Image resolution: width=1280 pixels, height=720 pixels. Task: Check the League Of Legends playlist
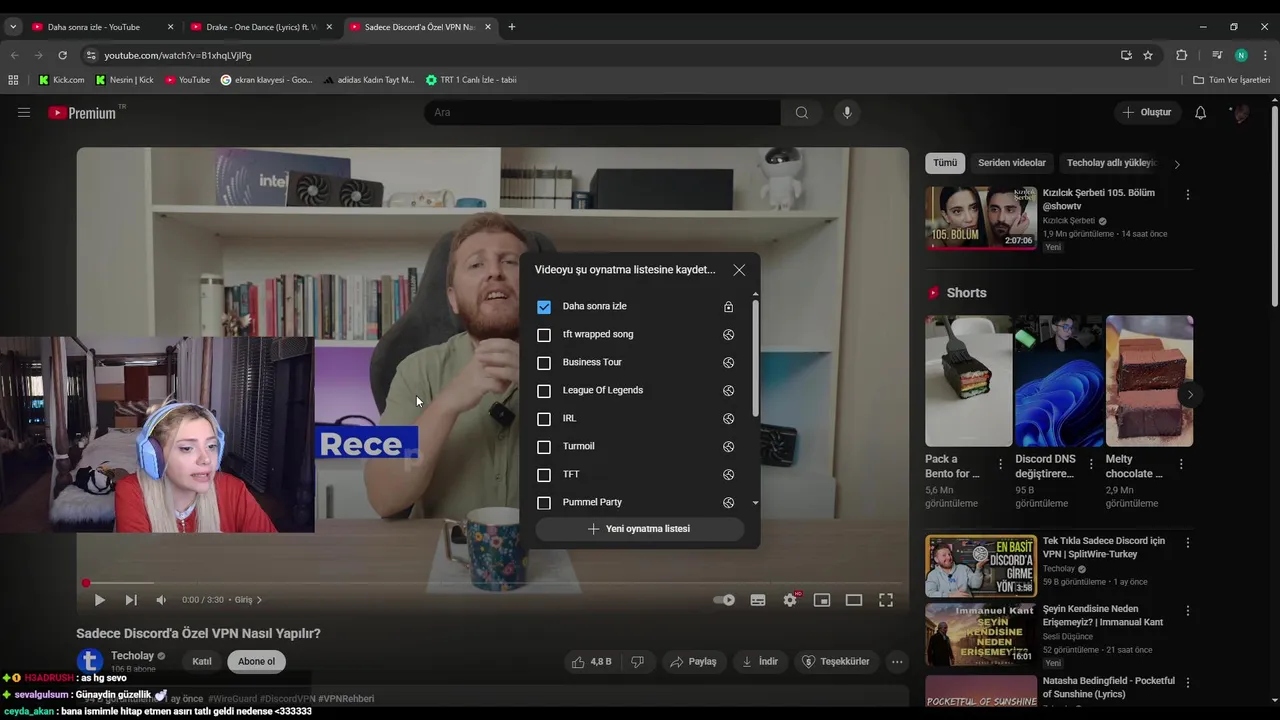544,391
